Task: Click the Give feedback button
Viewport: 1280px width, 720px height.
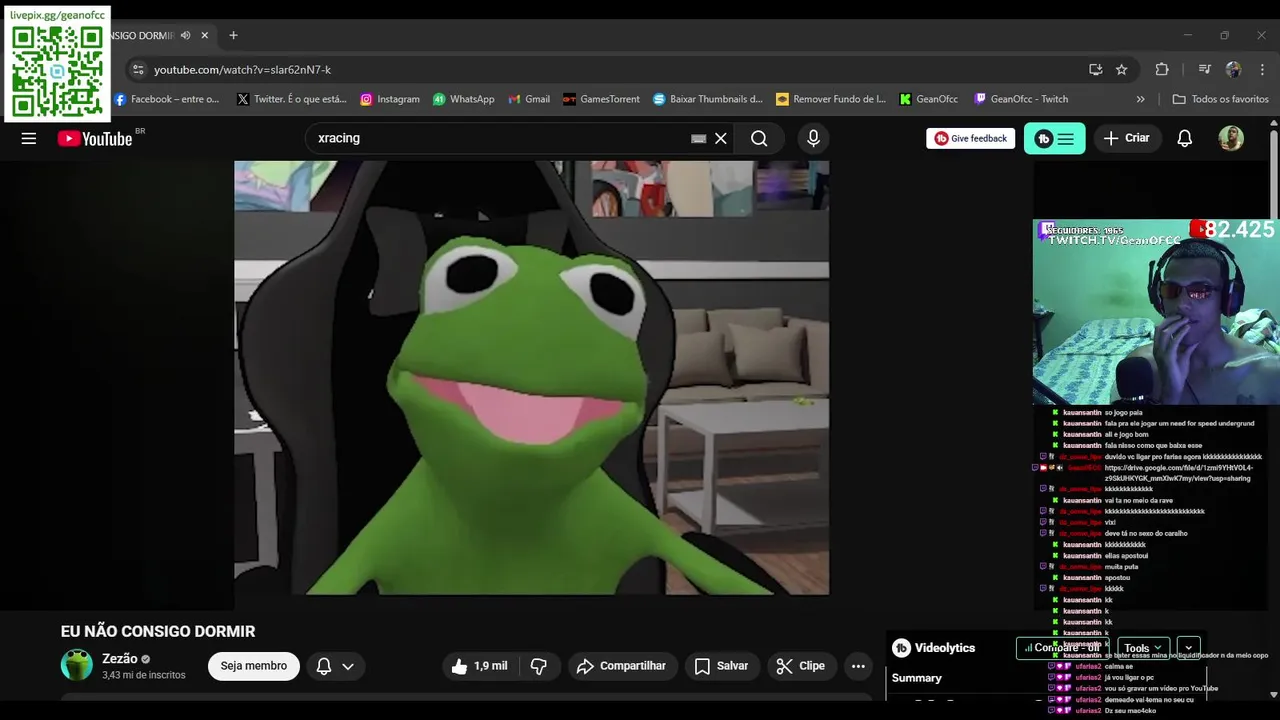Action: (970, 139)
